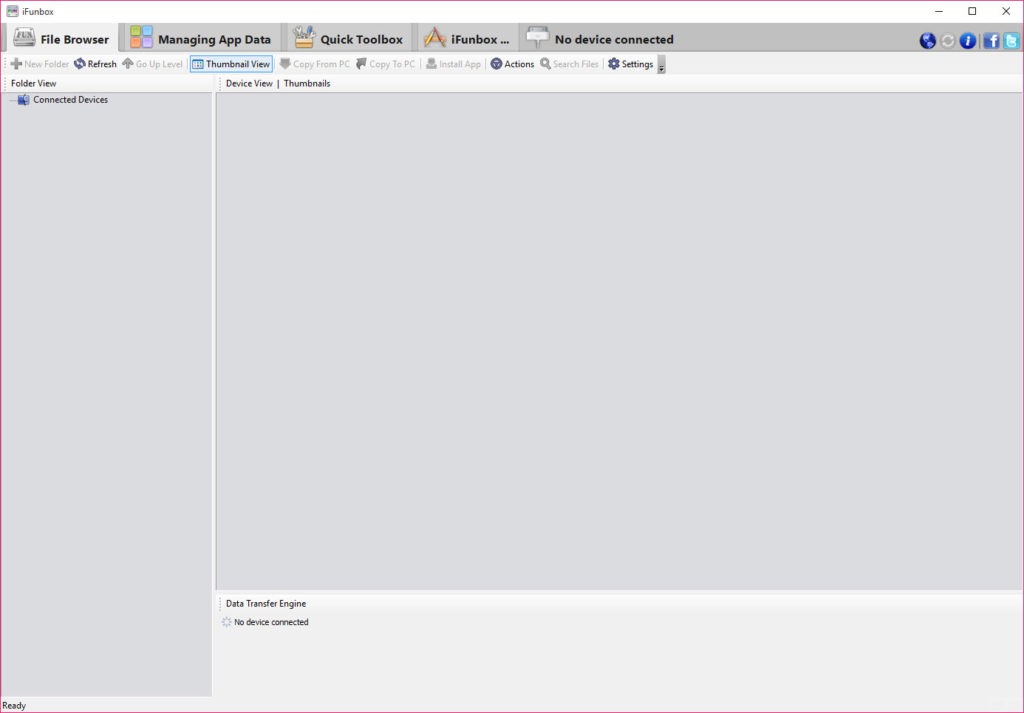The image size is (1024, 713).
Task: Open the Actions menu
Action: (x=513, y=64)
